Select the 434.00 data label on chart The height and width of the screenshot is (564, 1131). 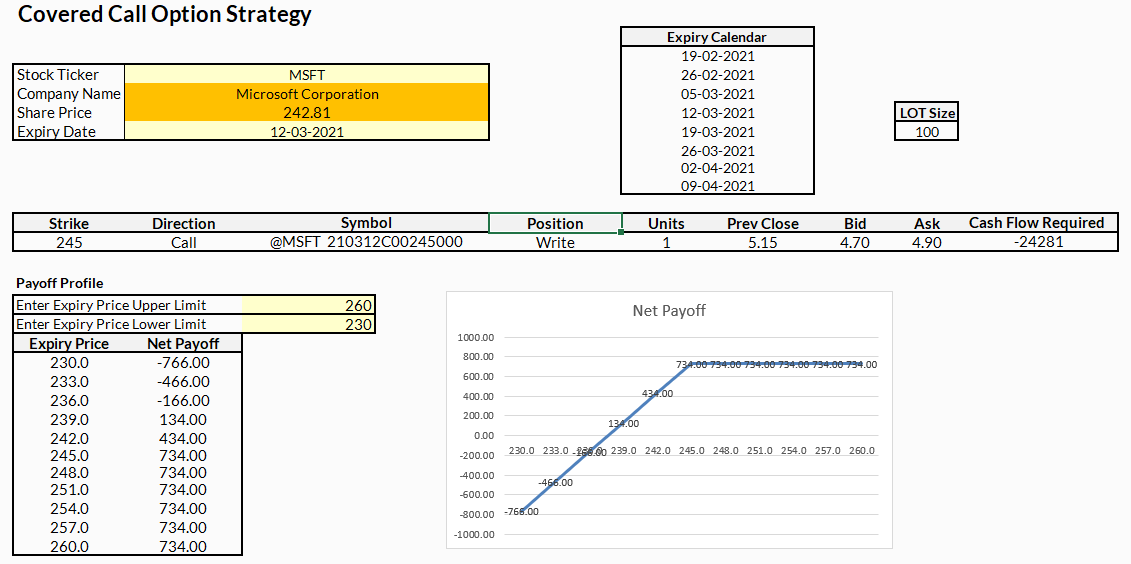(x=657, y=394)
